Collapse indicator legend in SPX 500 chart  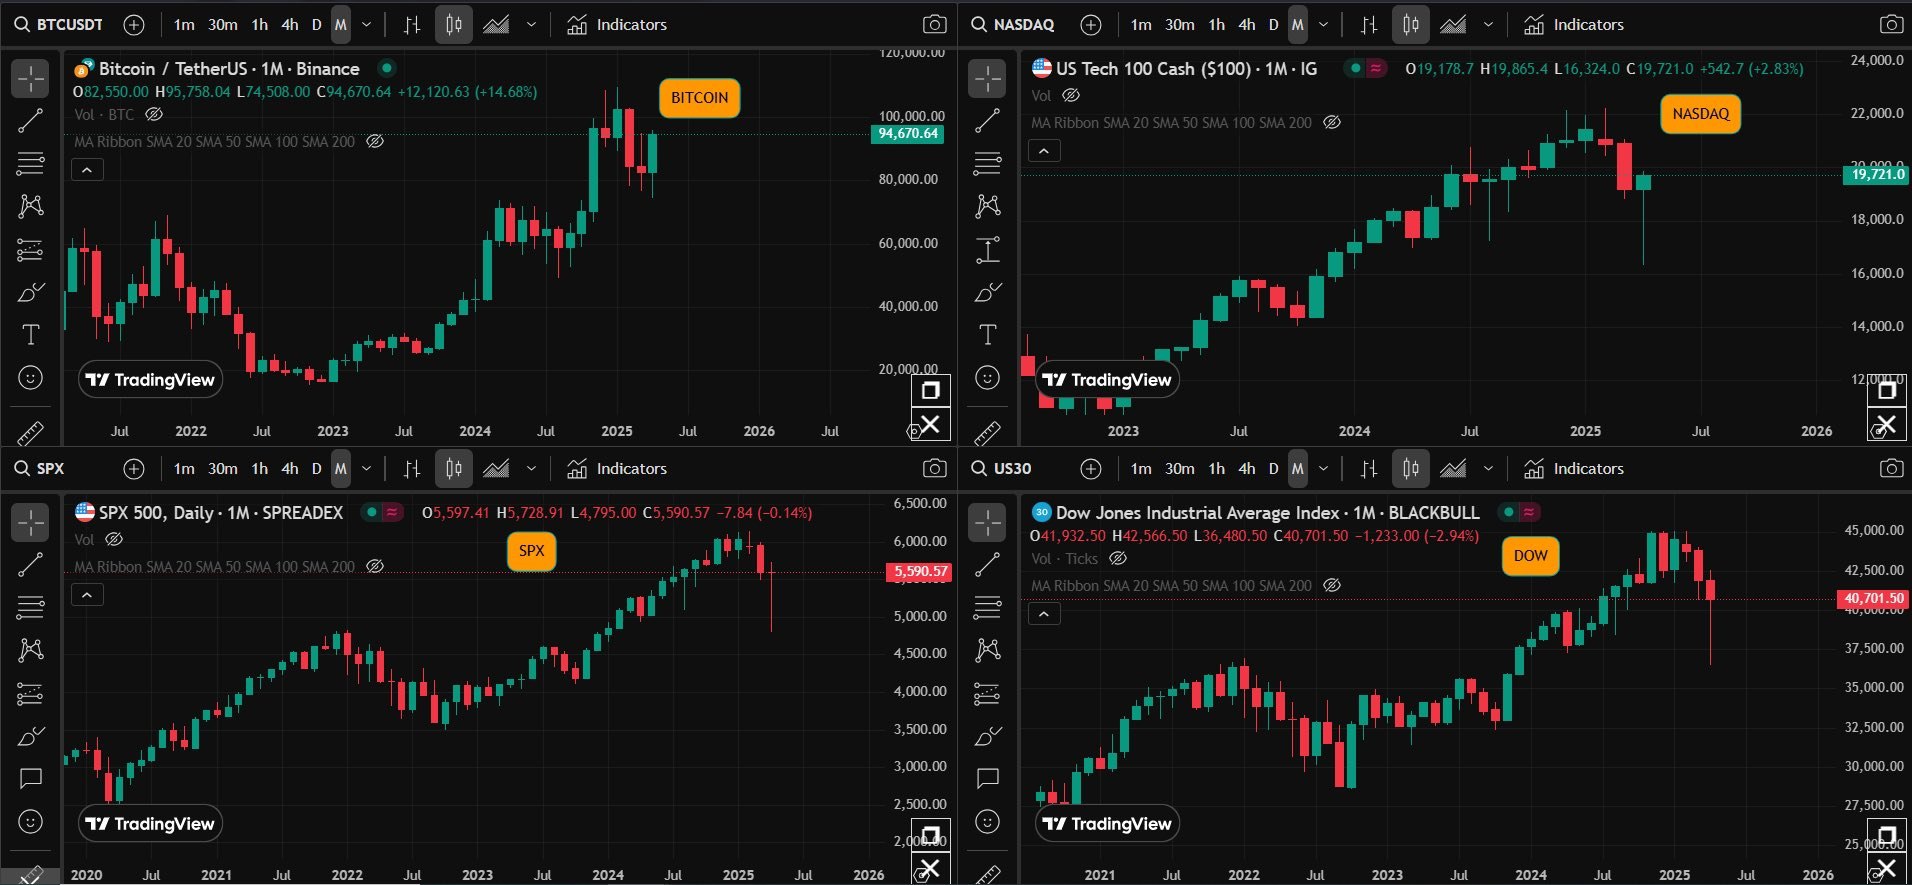click(x=87, y=595)
